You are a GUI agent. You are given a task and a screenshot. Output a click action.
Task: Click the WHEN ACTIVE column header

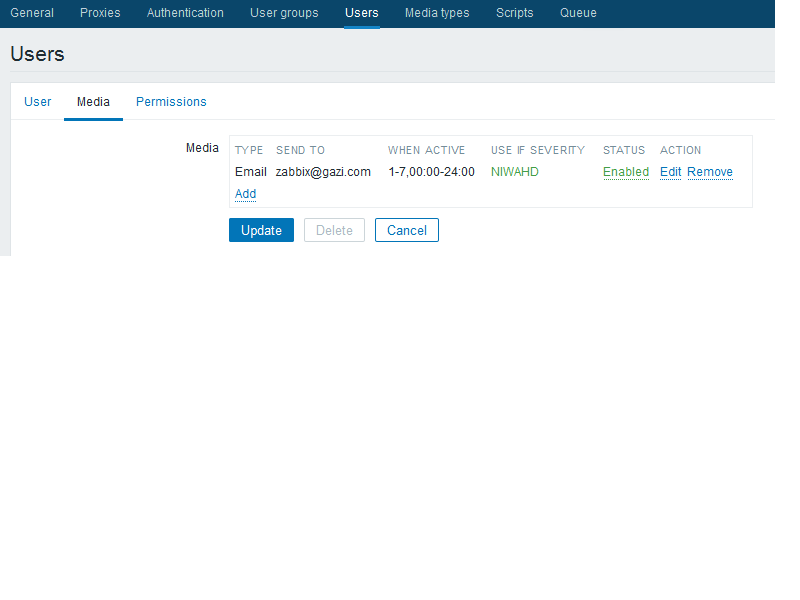(427, 150)
